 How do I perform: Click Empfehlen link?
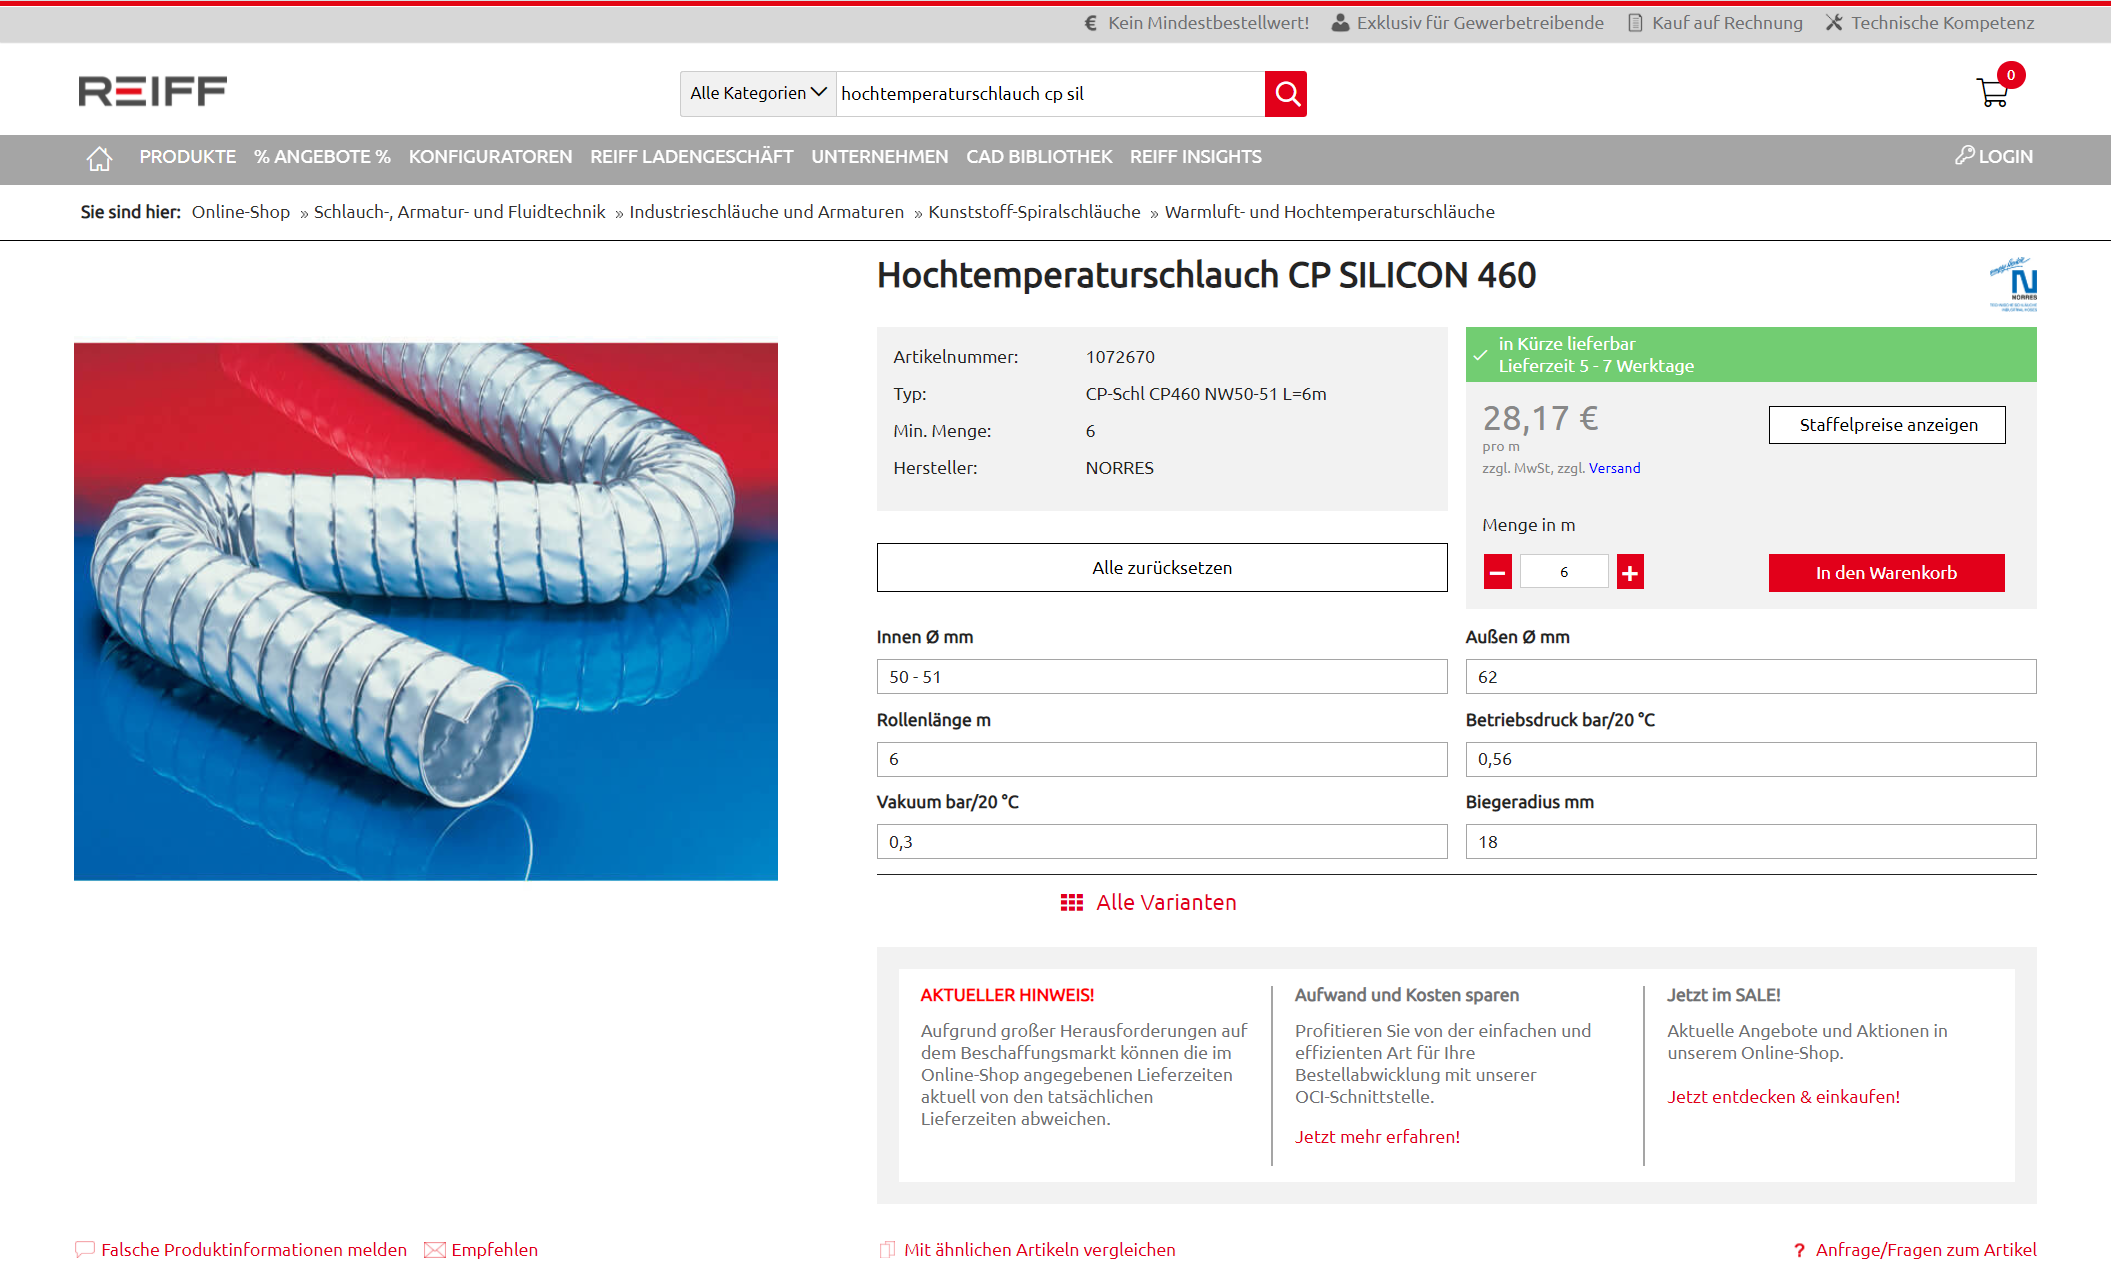481,1249
